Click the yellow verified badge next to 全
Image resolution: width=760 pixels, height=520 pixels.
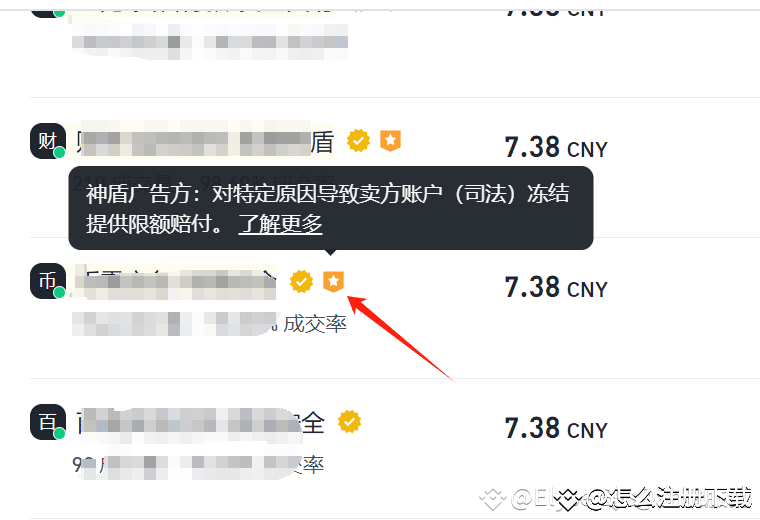(349, 422)
